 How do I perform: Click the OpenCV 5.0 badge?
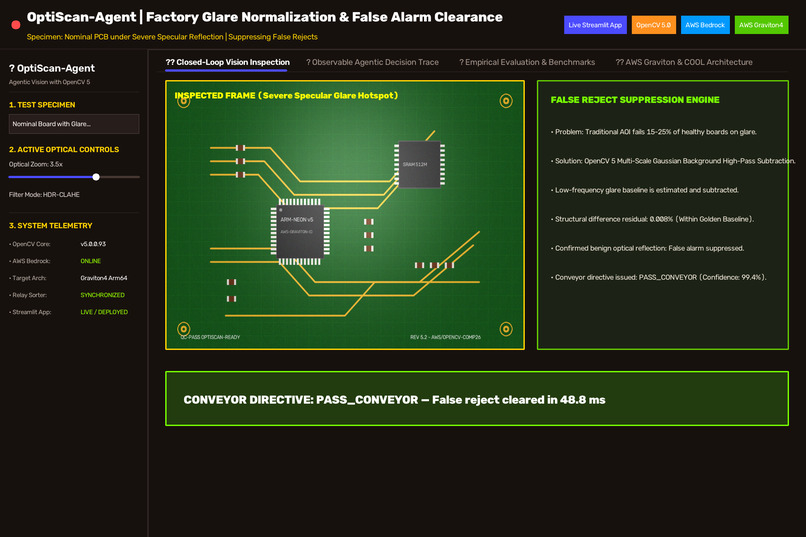click(653, 25)
